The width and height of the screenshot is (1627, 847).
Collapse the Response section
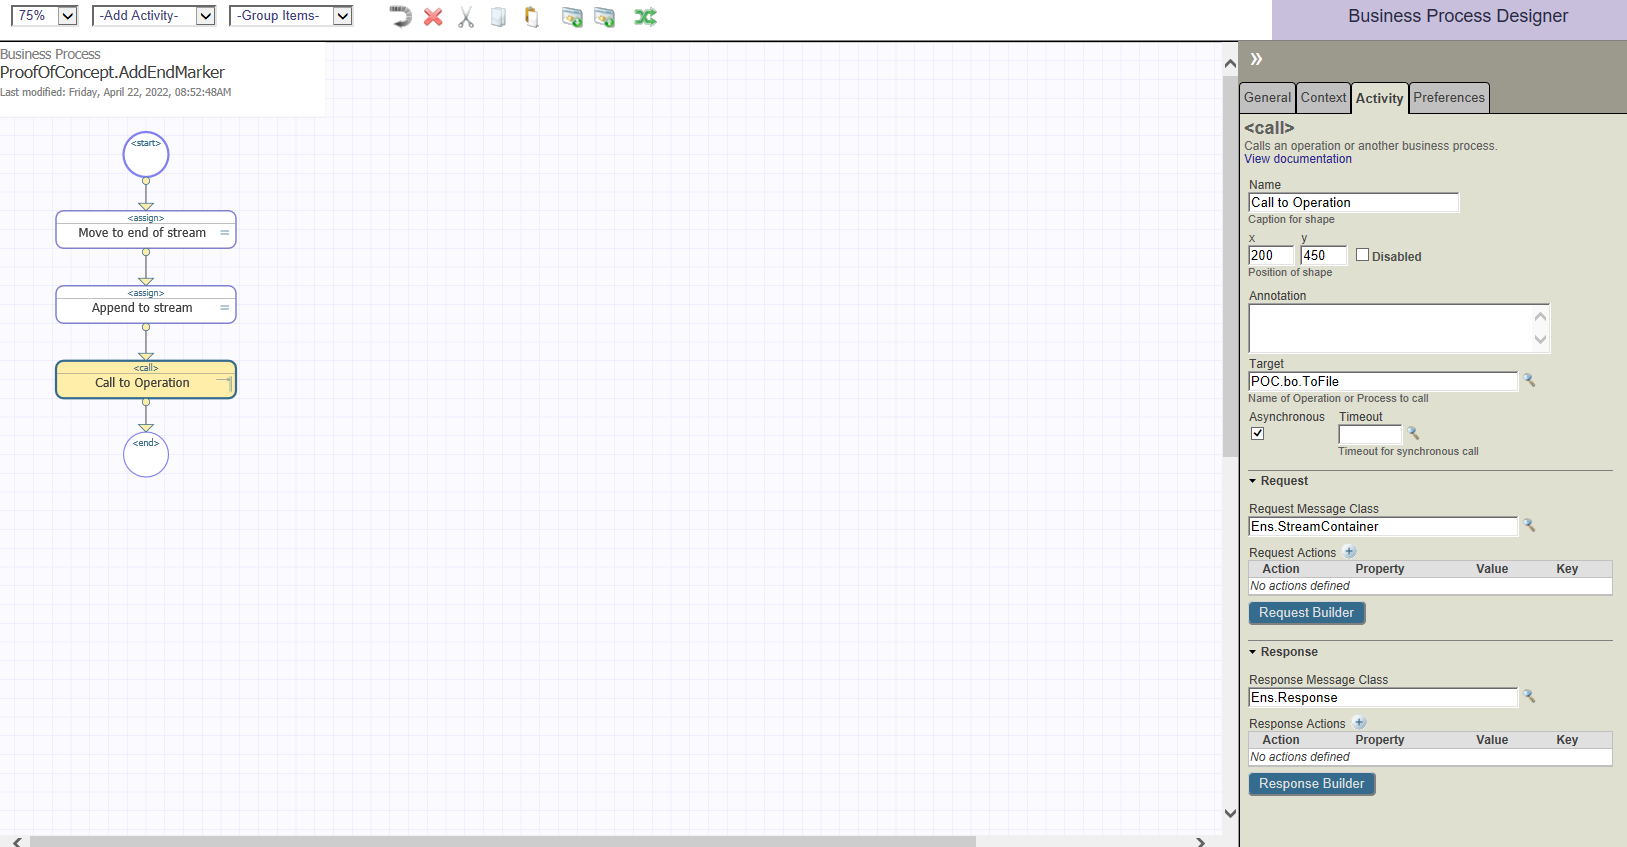click(1252, 652)
